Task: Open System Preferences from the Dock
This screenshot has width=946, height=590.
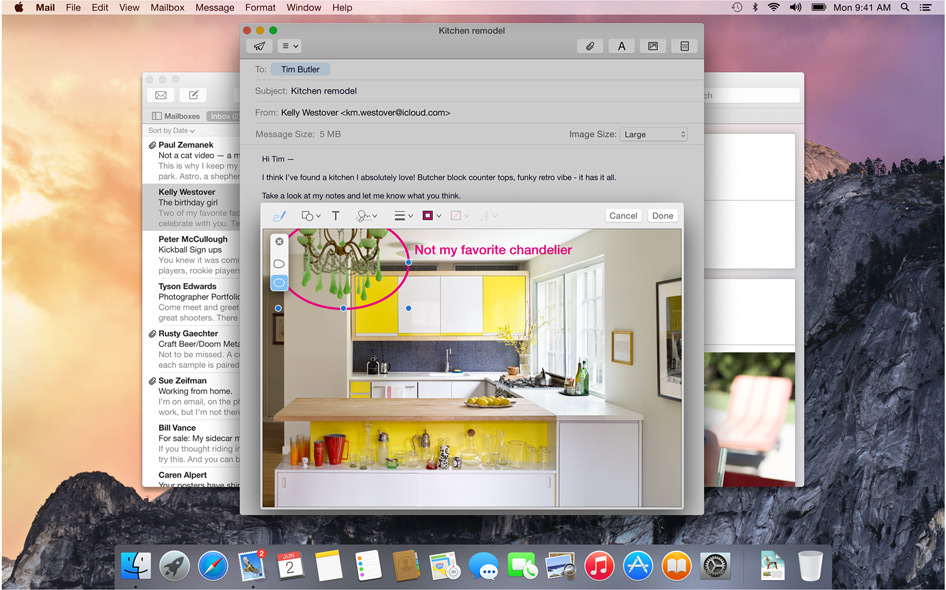Action: (x=715, y=566)
